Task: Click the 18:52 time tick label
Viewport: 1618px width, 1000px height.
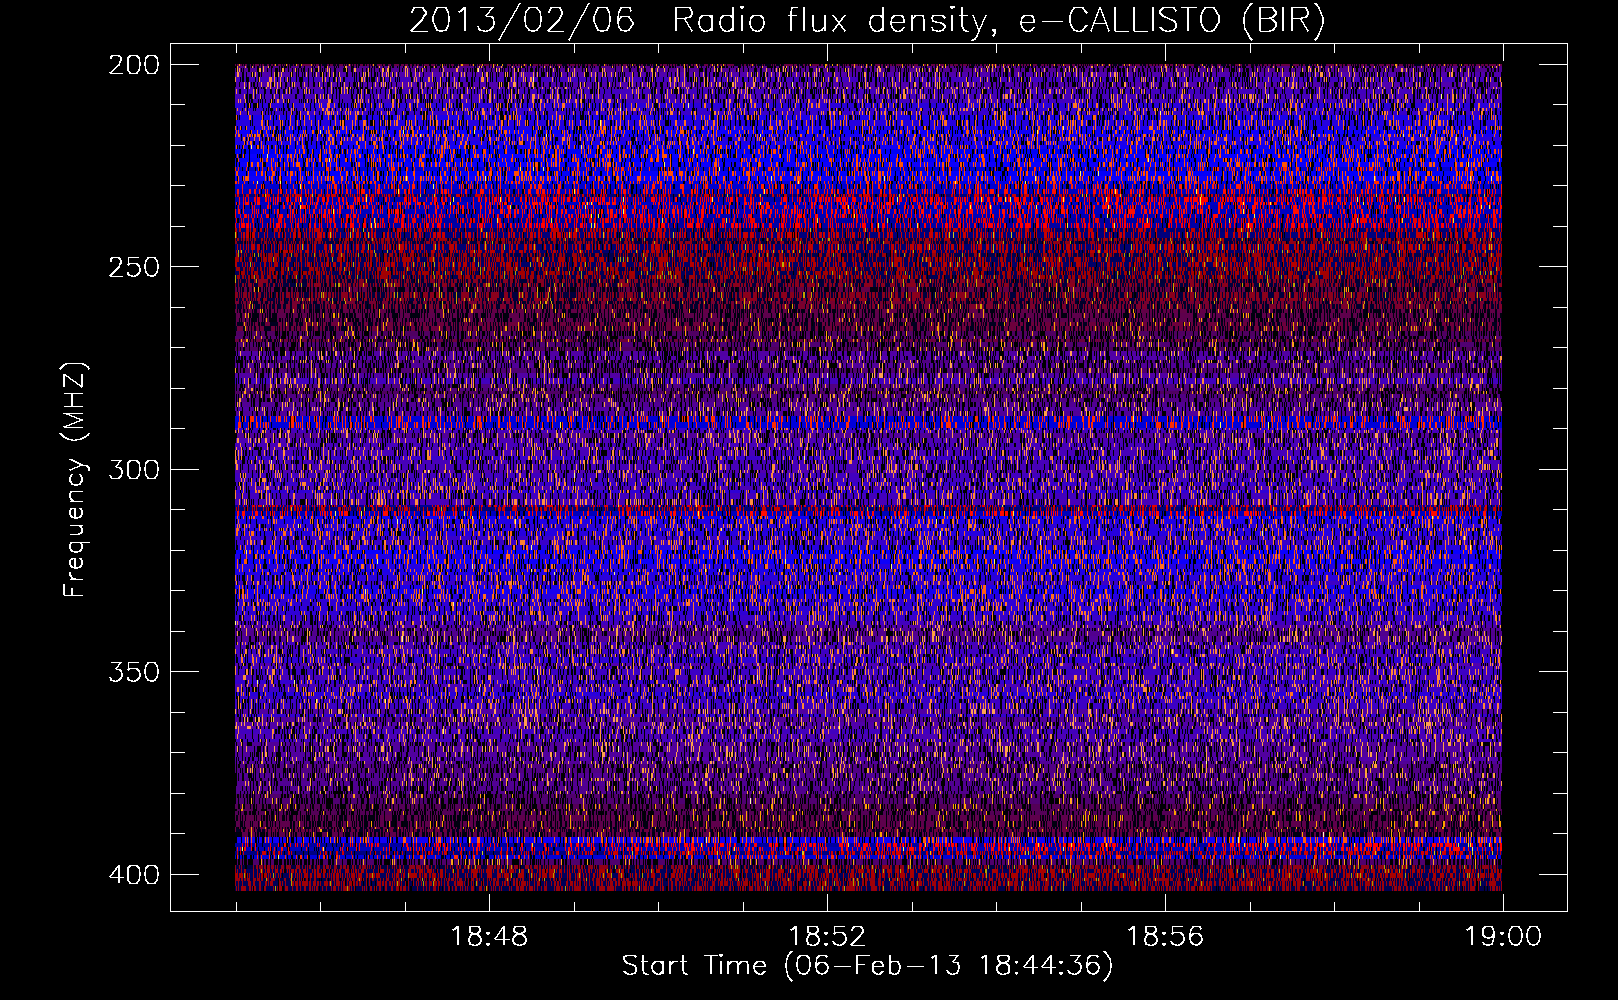Action: pyautogui.click(x=827, y=937)
